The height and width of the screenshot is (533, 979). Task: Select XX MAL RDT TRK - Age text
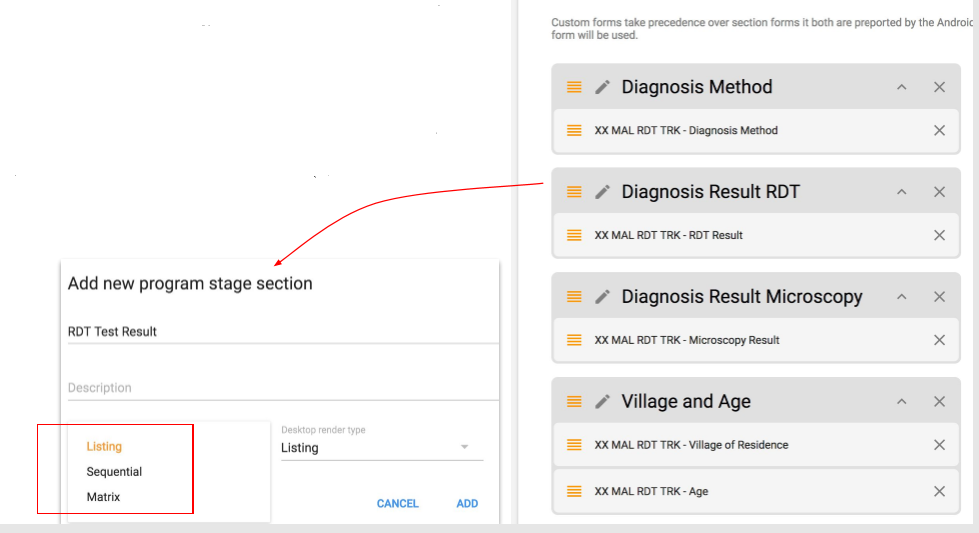(651, 491)
